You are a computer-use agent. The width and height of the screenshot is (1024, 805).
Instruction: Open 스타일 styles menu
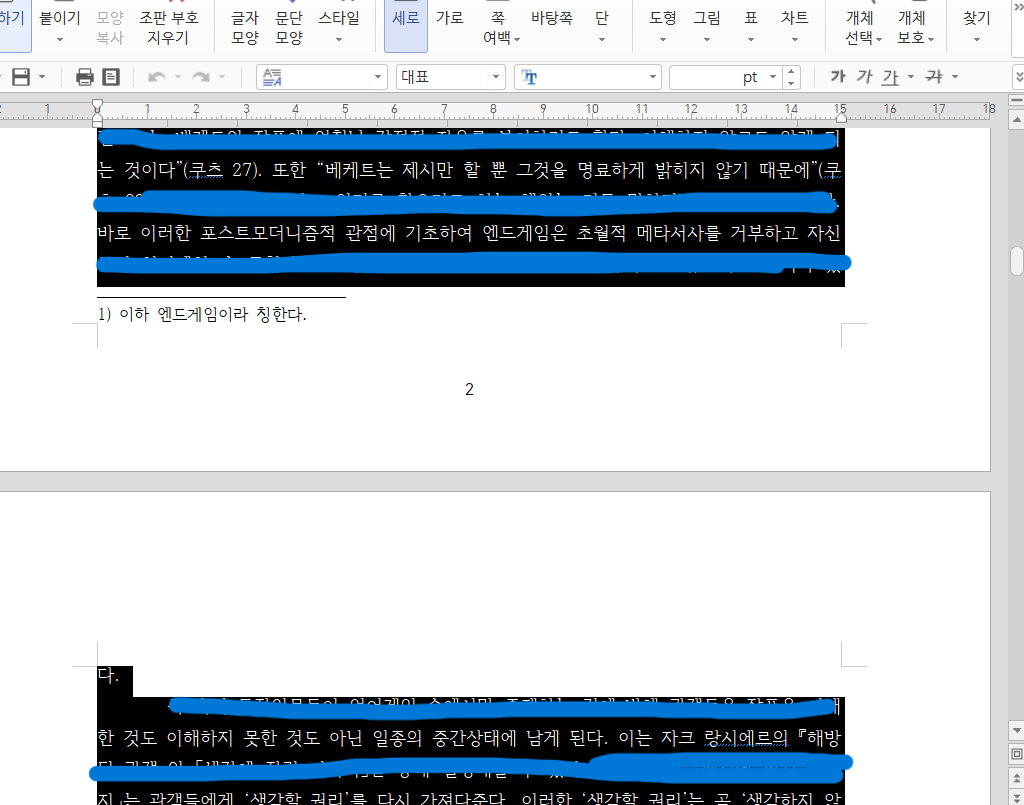tap(339, 26)
